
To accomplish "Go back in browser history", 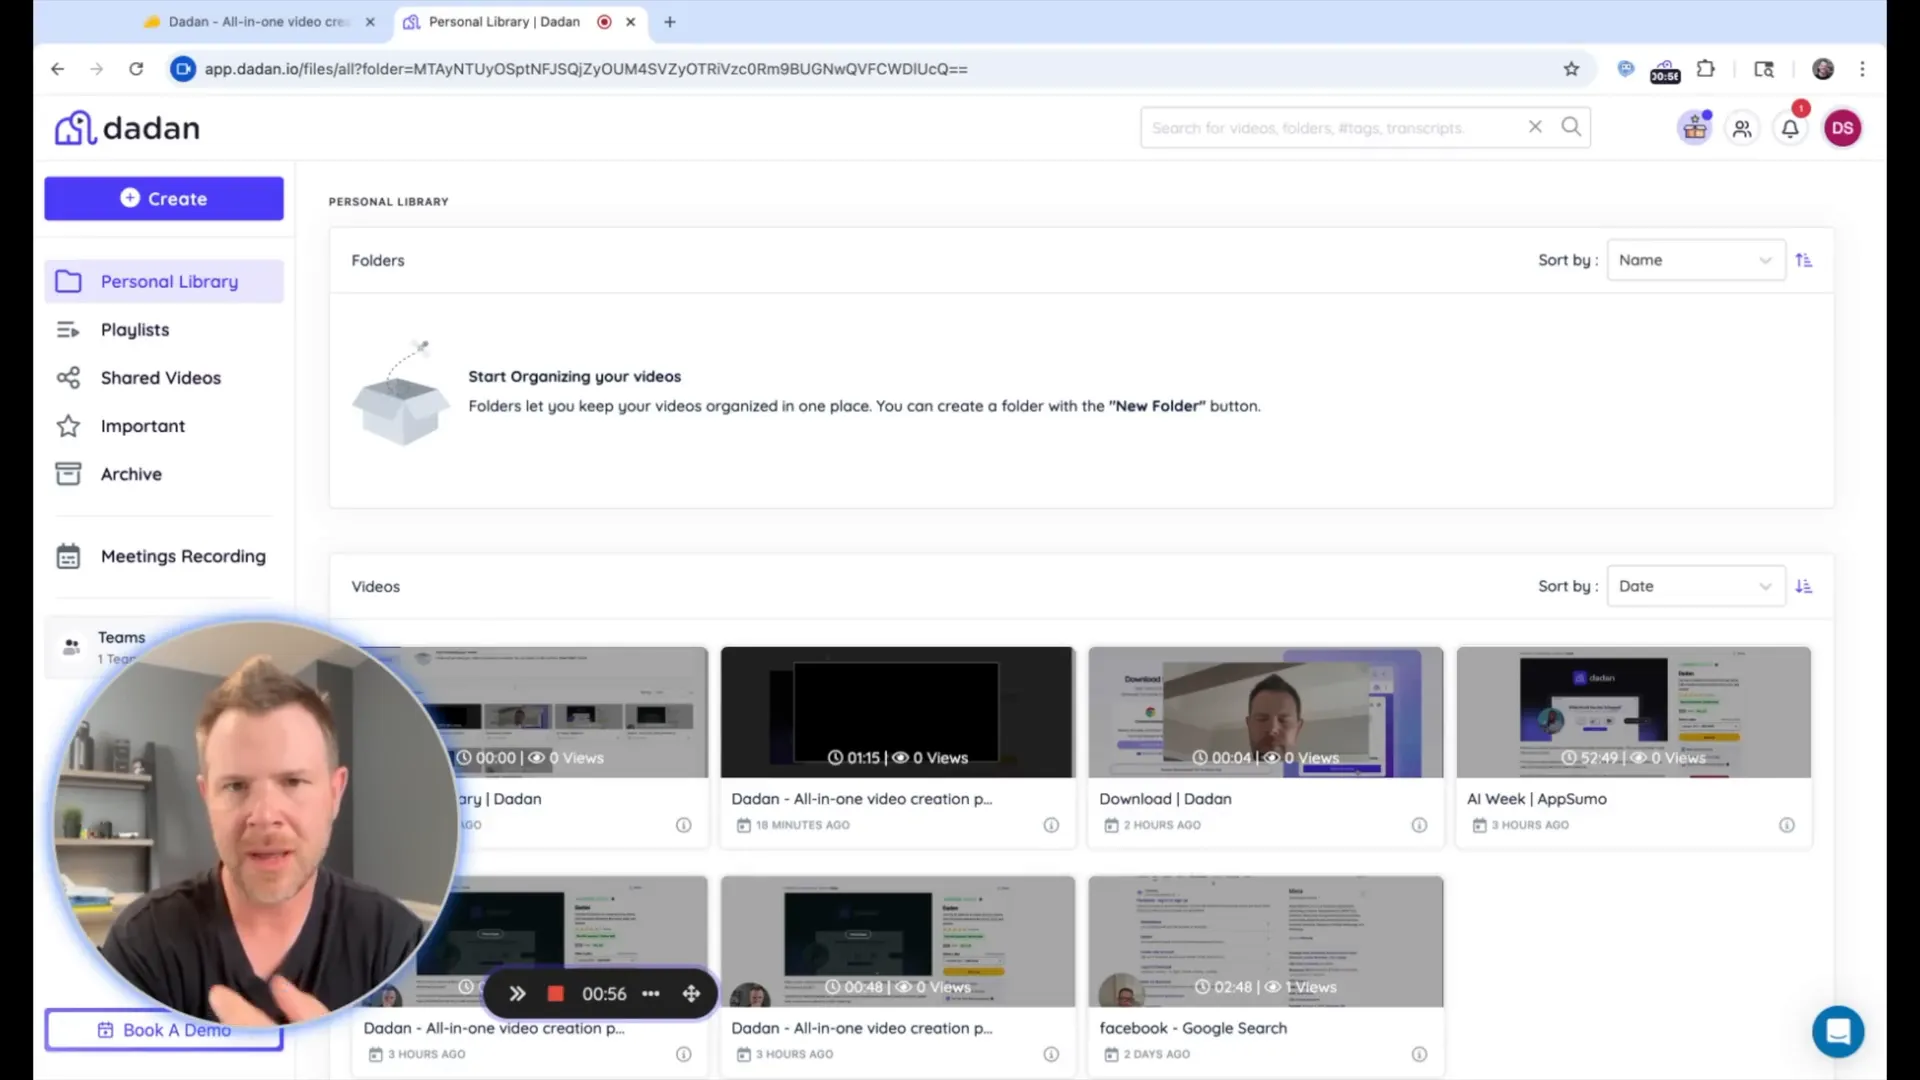I will 57,69.
